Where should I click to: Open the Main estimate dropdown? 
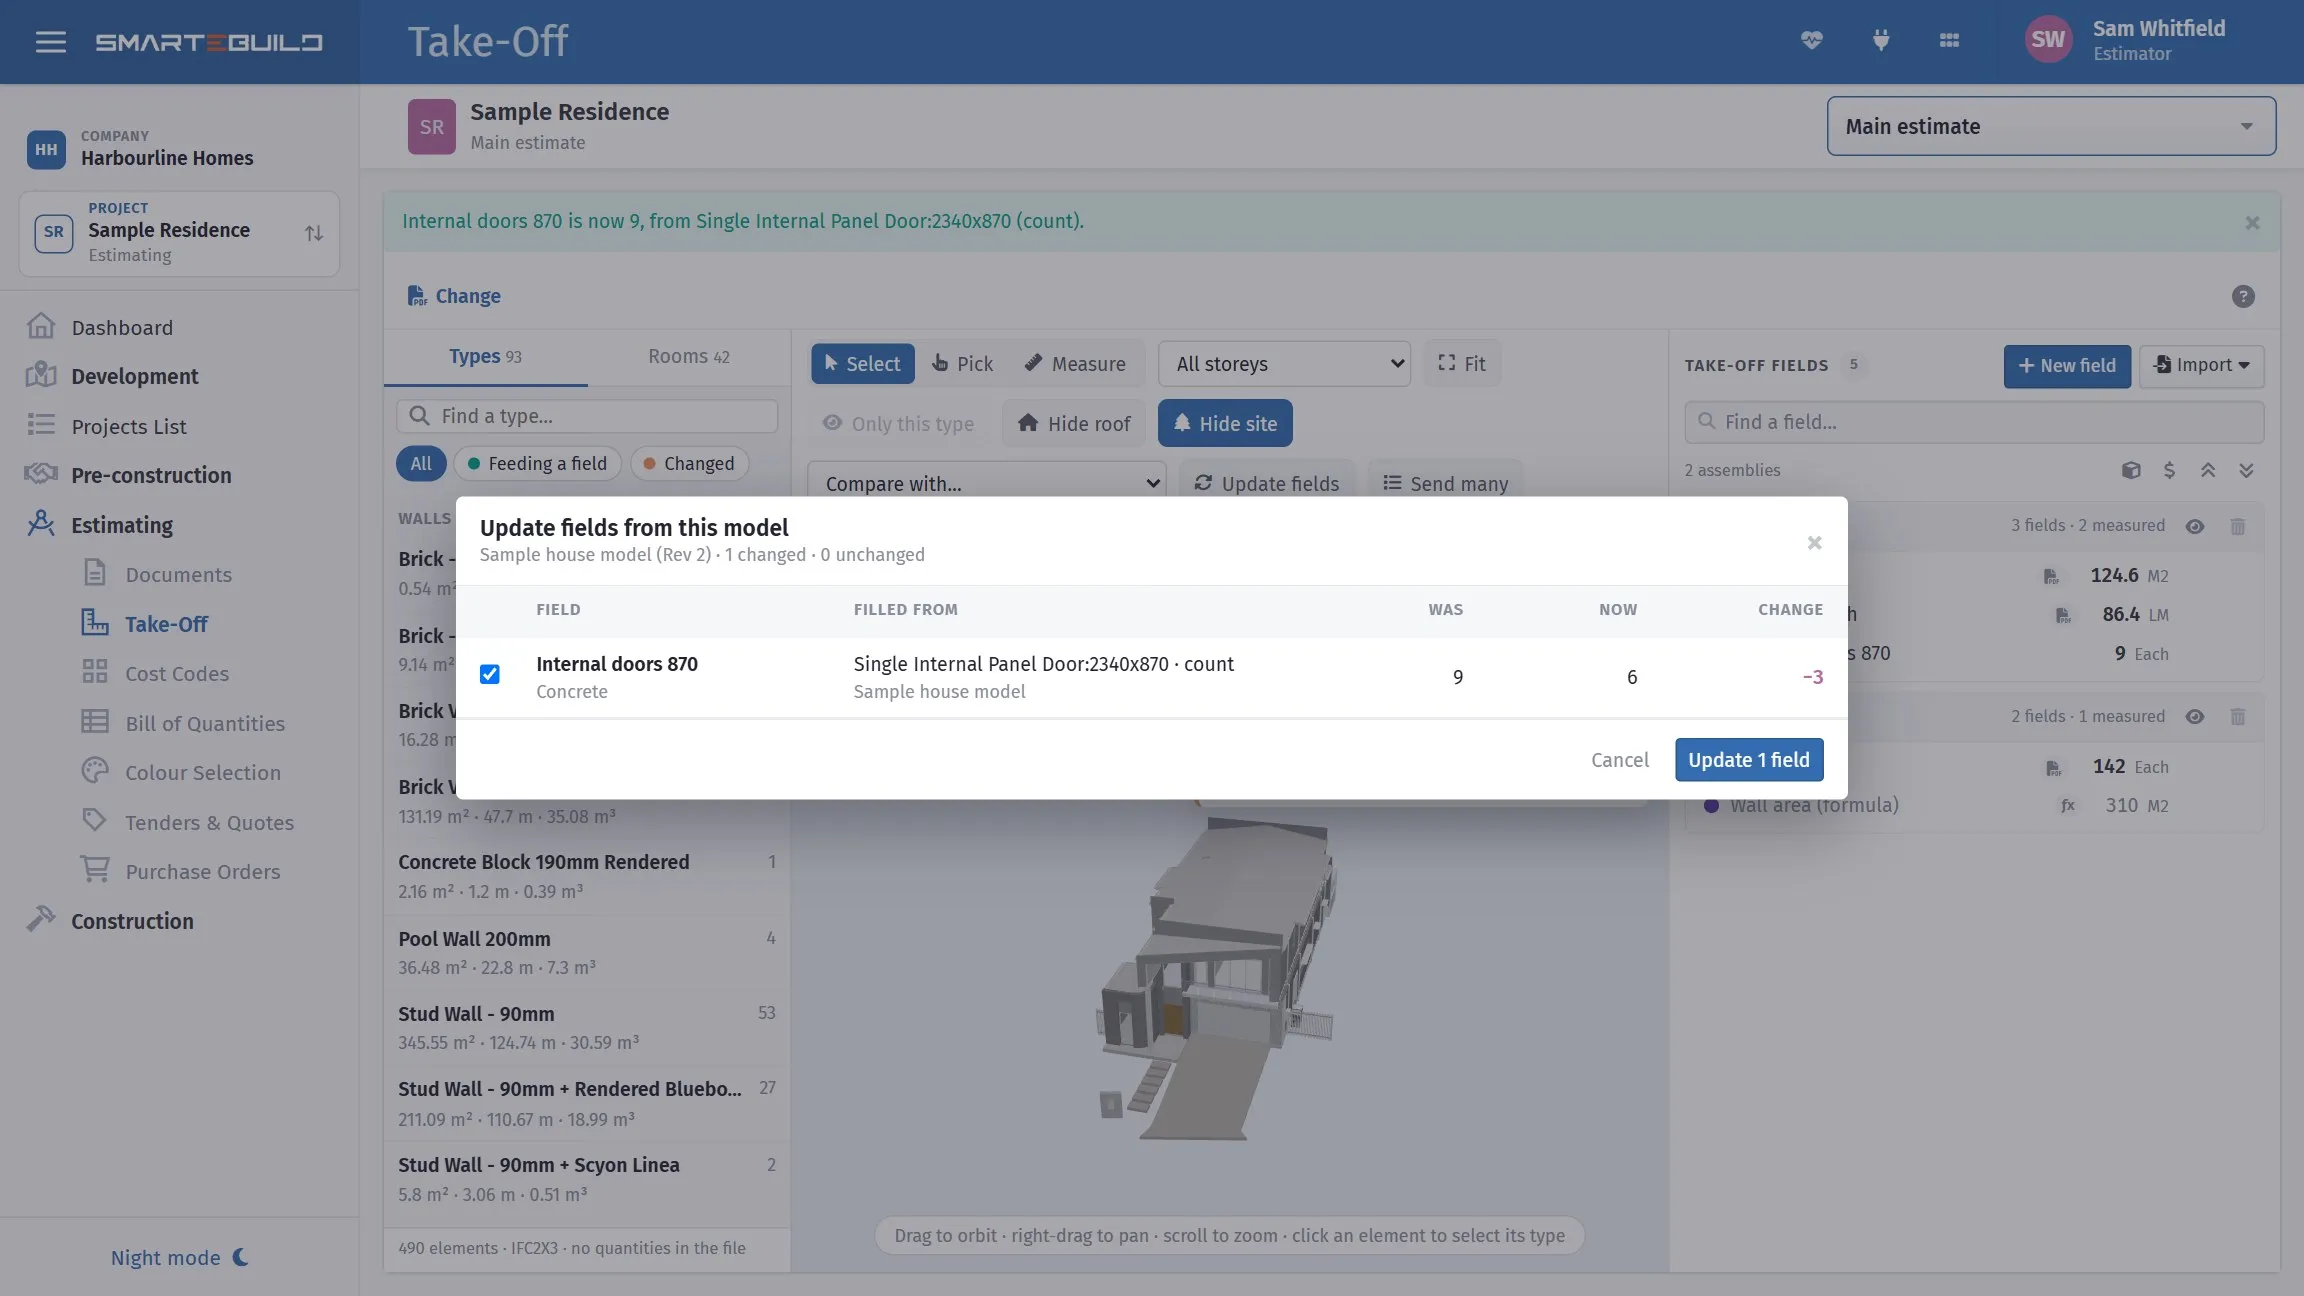[x=2051, y=126]
